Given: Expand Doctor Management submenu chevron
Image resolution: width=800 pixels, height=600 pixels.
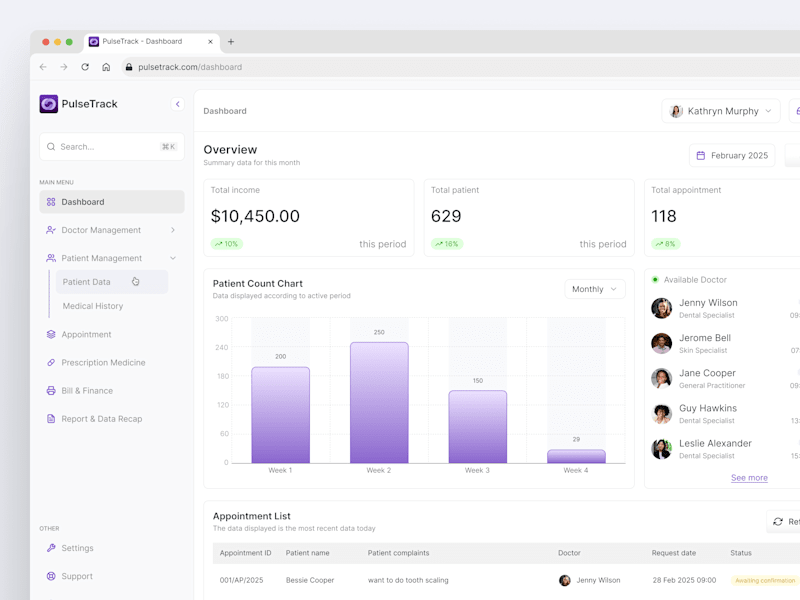Looking at the screenshot, I should click(x=173, y=230).
